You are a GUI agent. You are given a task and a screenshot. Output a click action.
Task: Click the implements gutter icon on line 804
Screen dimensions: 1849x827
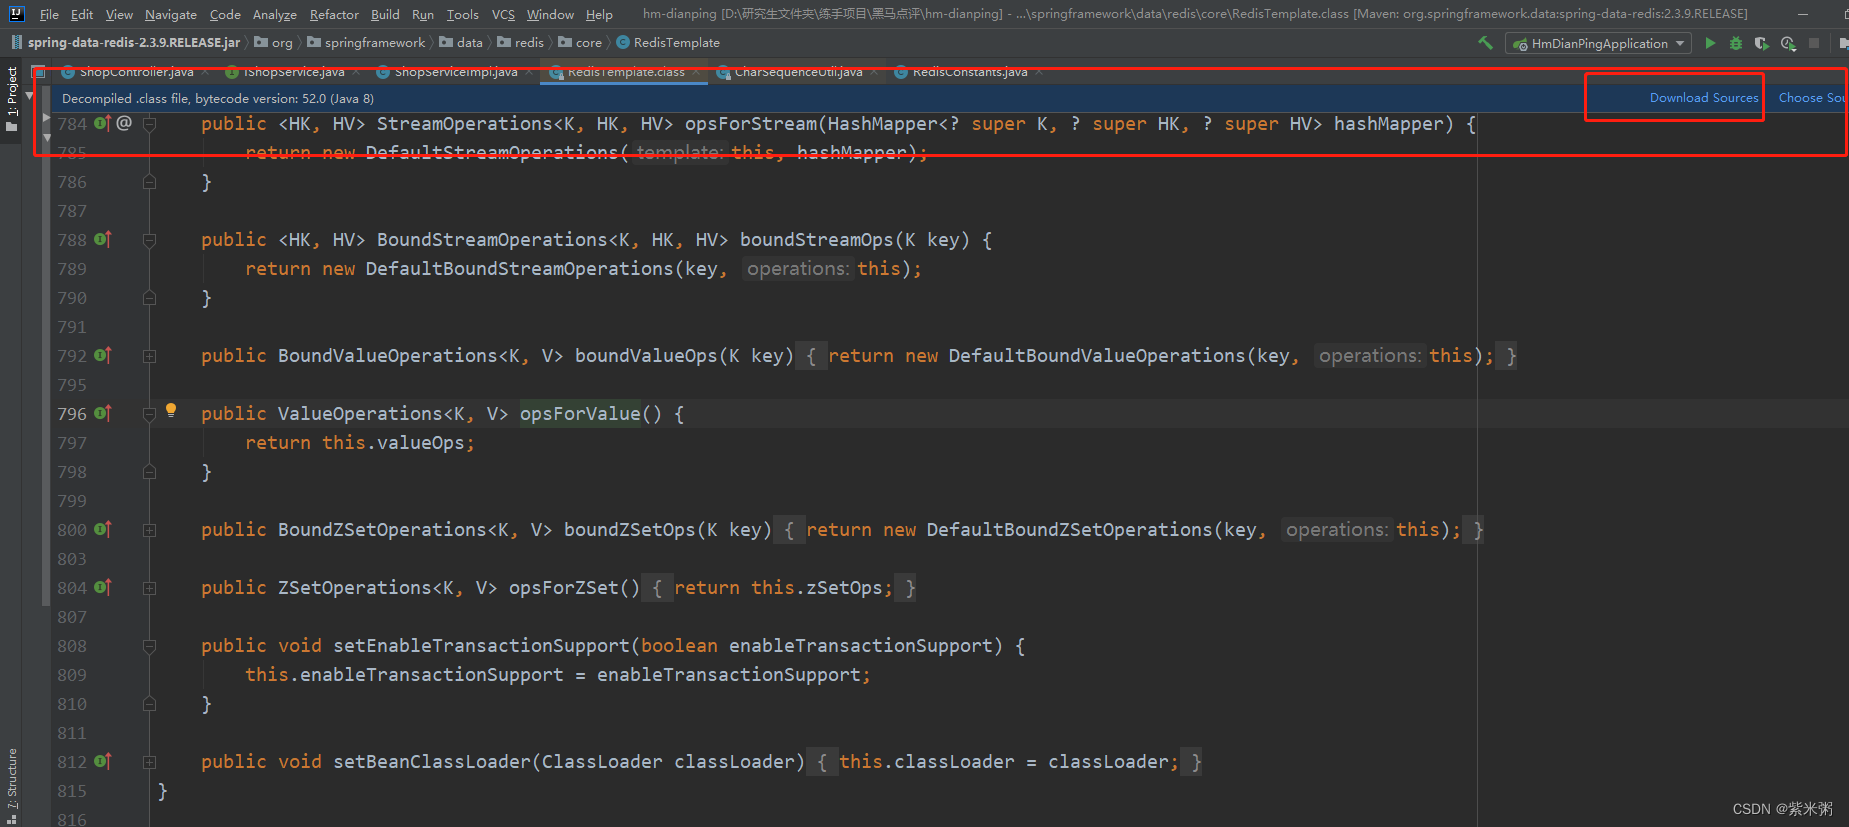[x=102, y=587]
